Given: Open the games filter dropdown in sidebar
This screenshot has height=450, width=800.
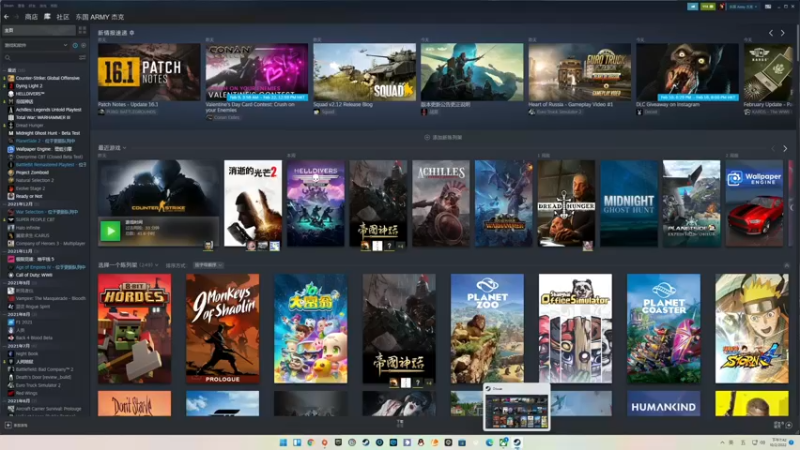Looking at the screenshot, I should coord(36,45).
